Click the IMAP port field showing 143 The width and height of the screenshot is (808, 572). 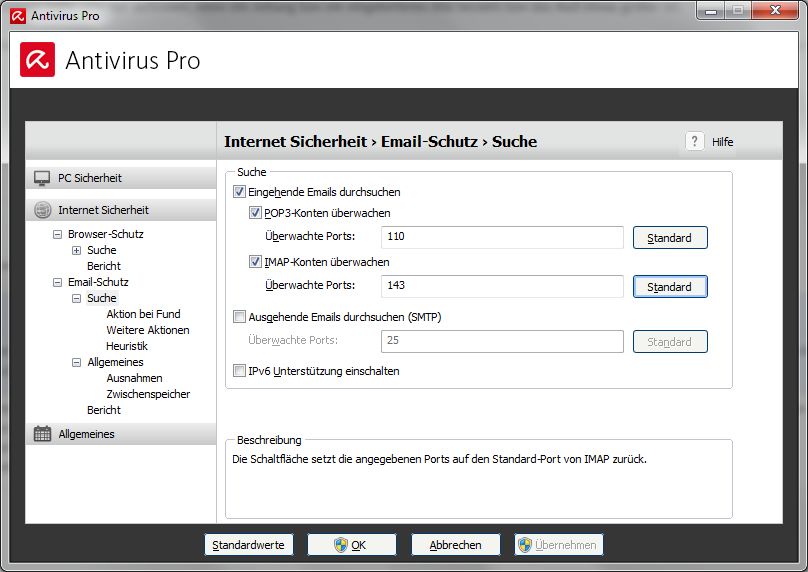(x=502, y=286)
